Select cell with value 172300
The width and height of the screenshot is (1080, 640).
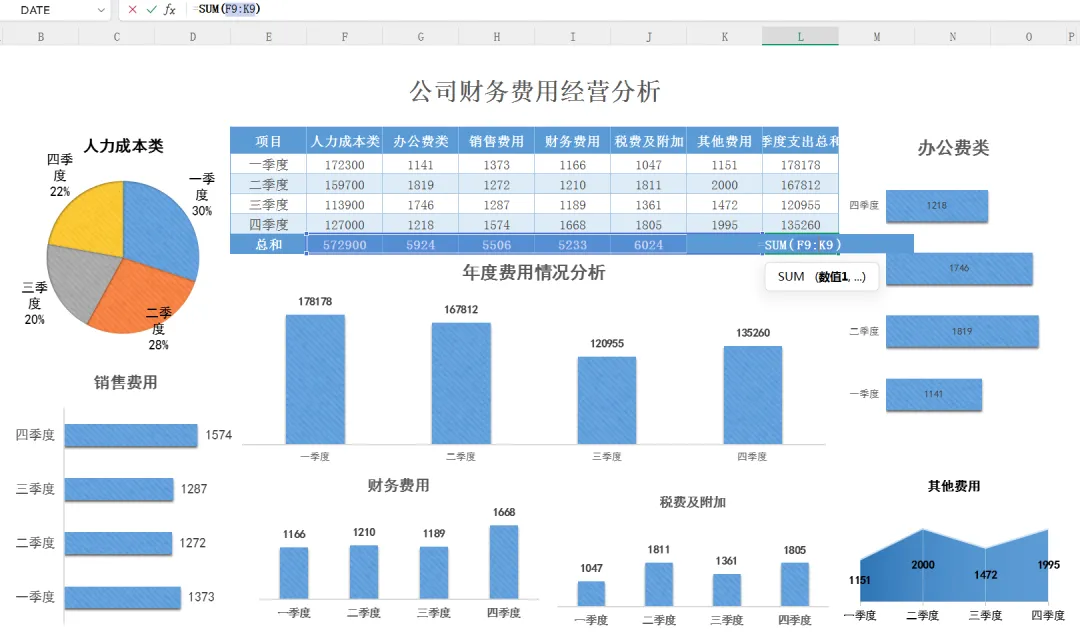click(x=344, y=165)
